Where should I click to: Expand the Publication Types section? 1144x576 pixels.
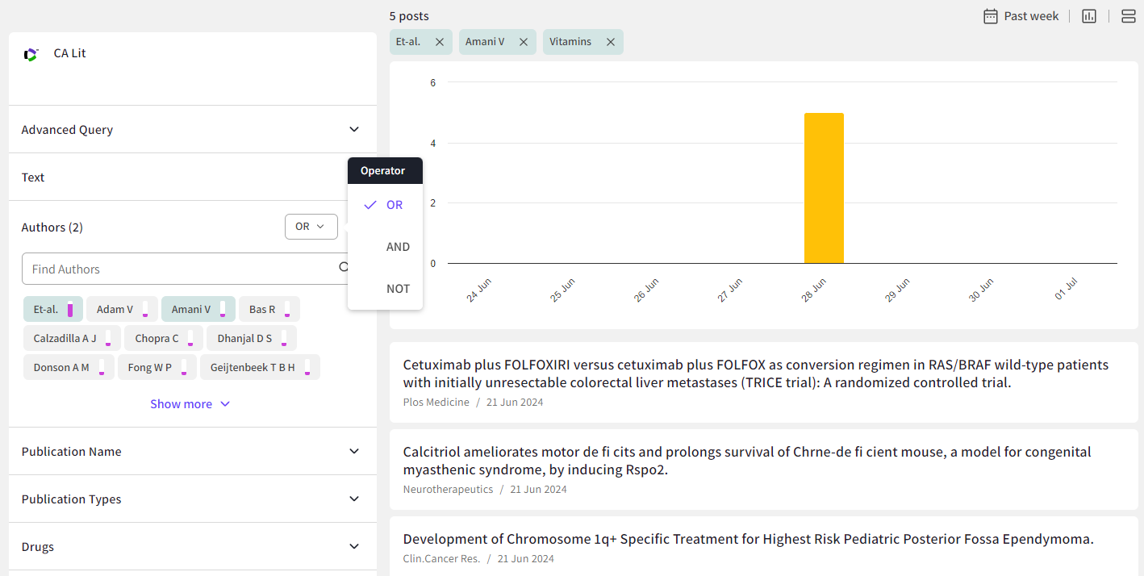354,499
